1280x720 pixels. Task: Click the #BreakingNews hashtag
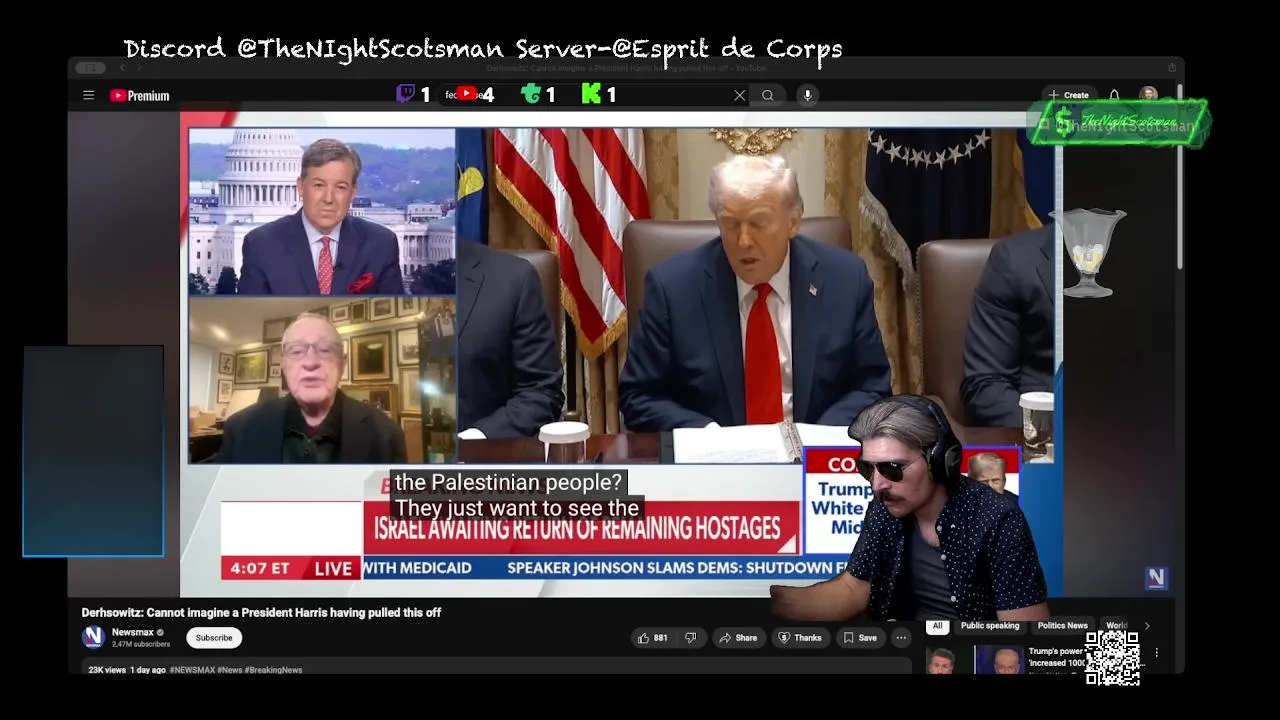(274, 670)
